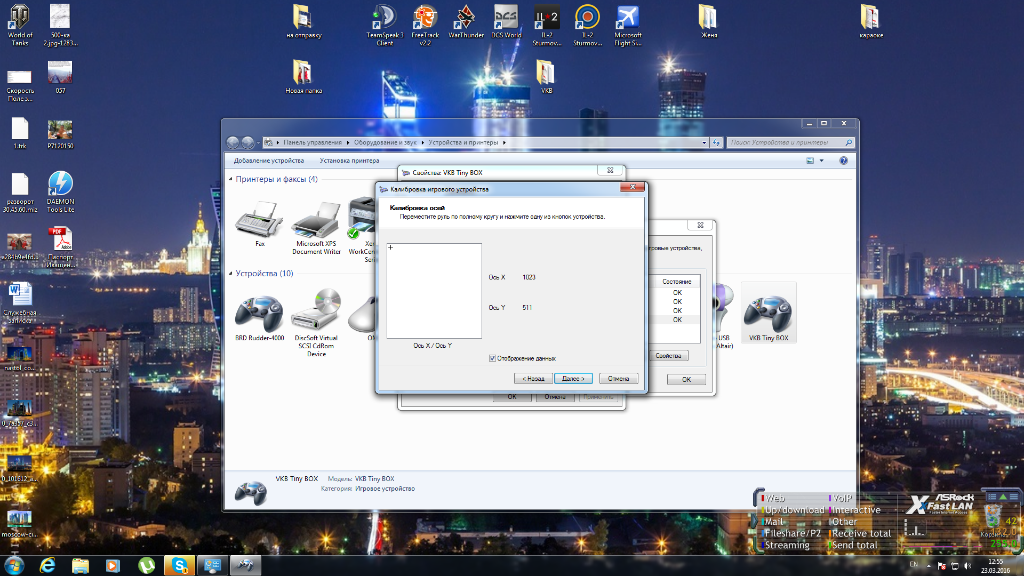Click the network tray icon
The width and height of the screenshot is (1024, 576).
(x=955, y=566)
